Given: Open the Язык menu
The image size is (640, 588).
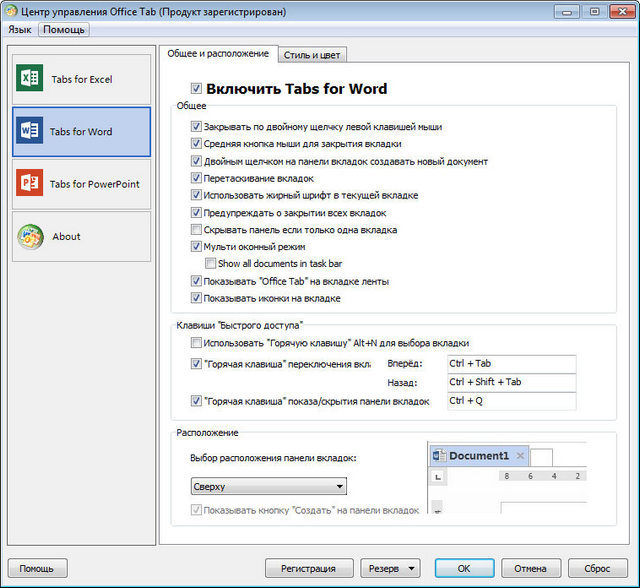Looking at the screenshot, I should pos(20,30).
